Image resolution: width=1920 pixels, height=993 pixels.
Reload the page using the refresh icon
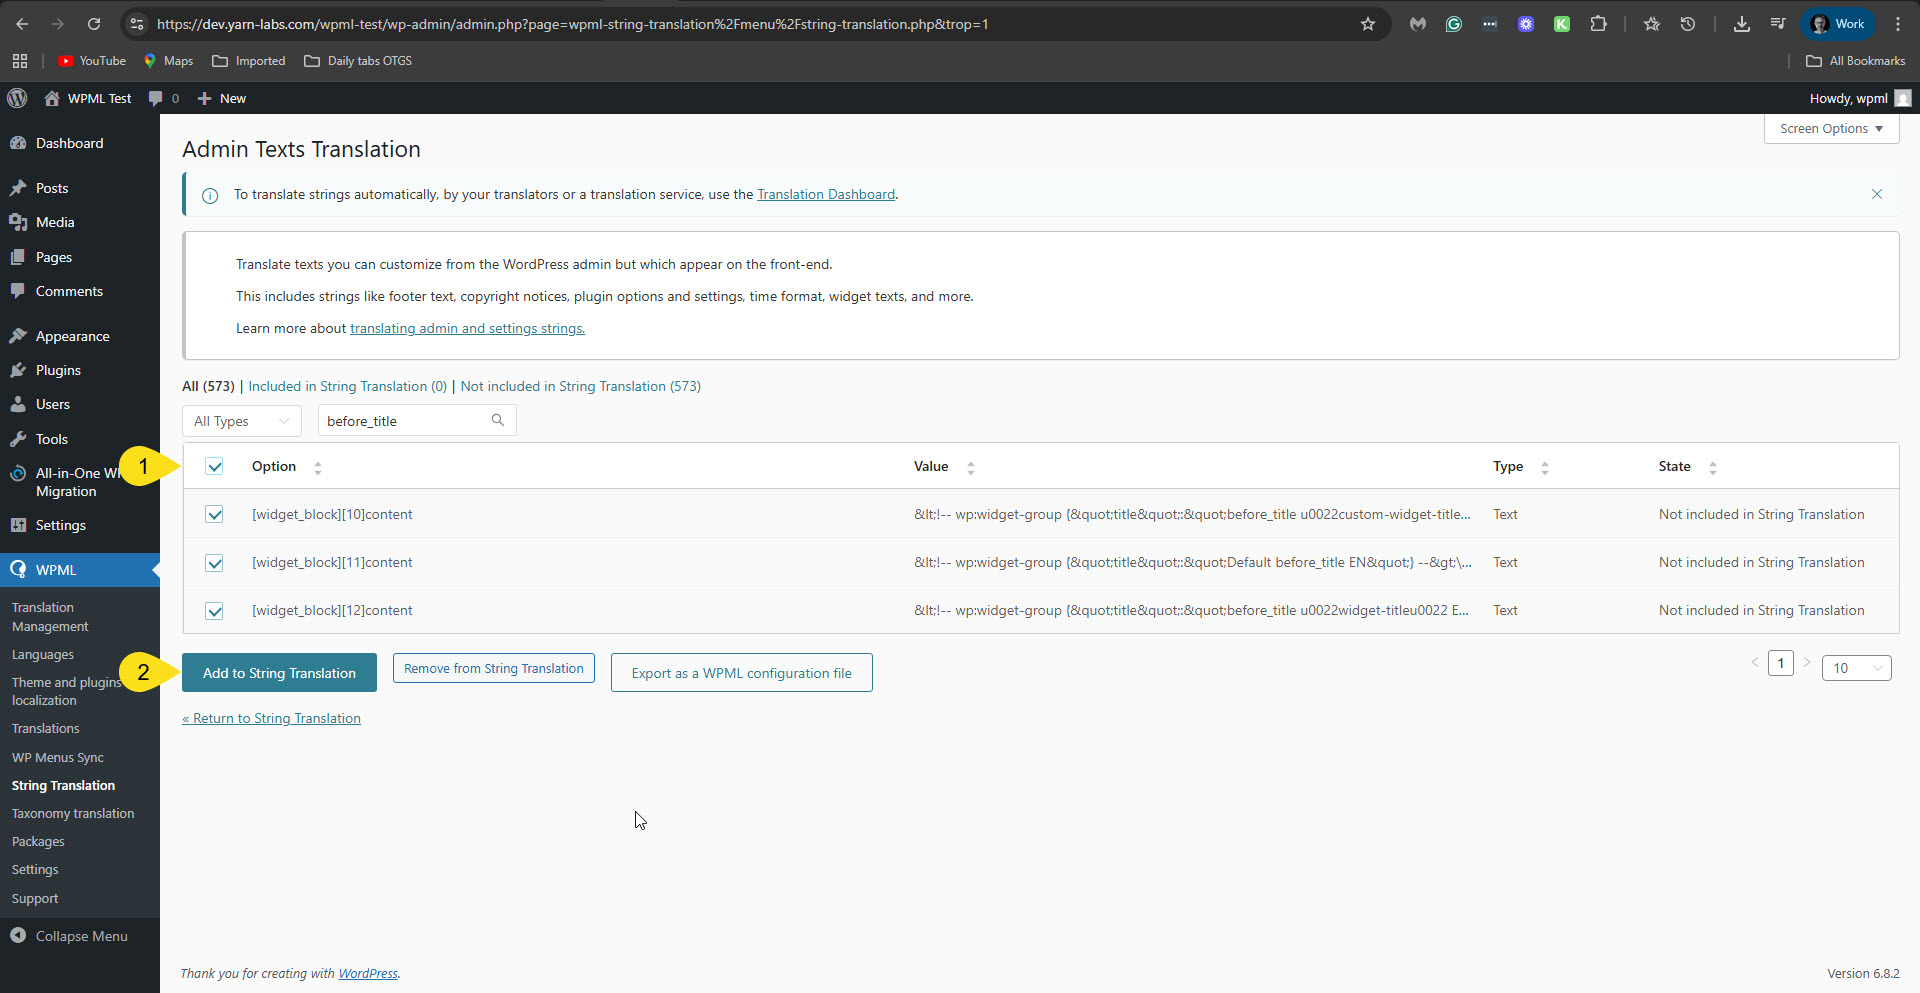point(94,24)
